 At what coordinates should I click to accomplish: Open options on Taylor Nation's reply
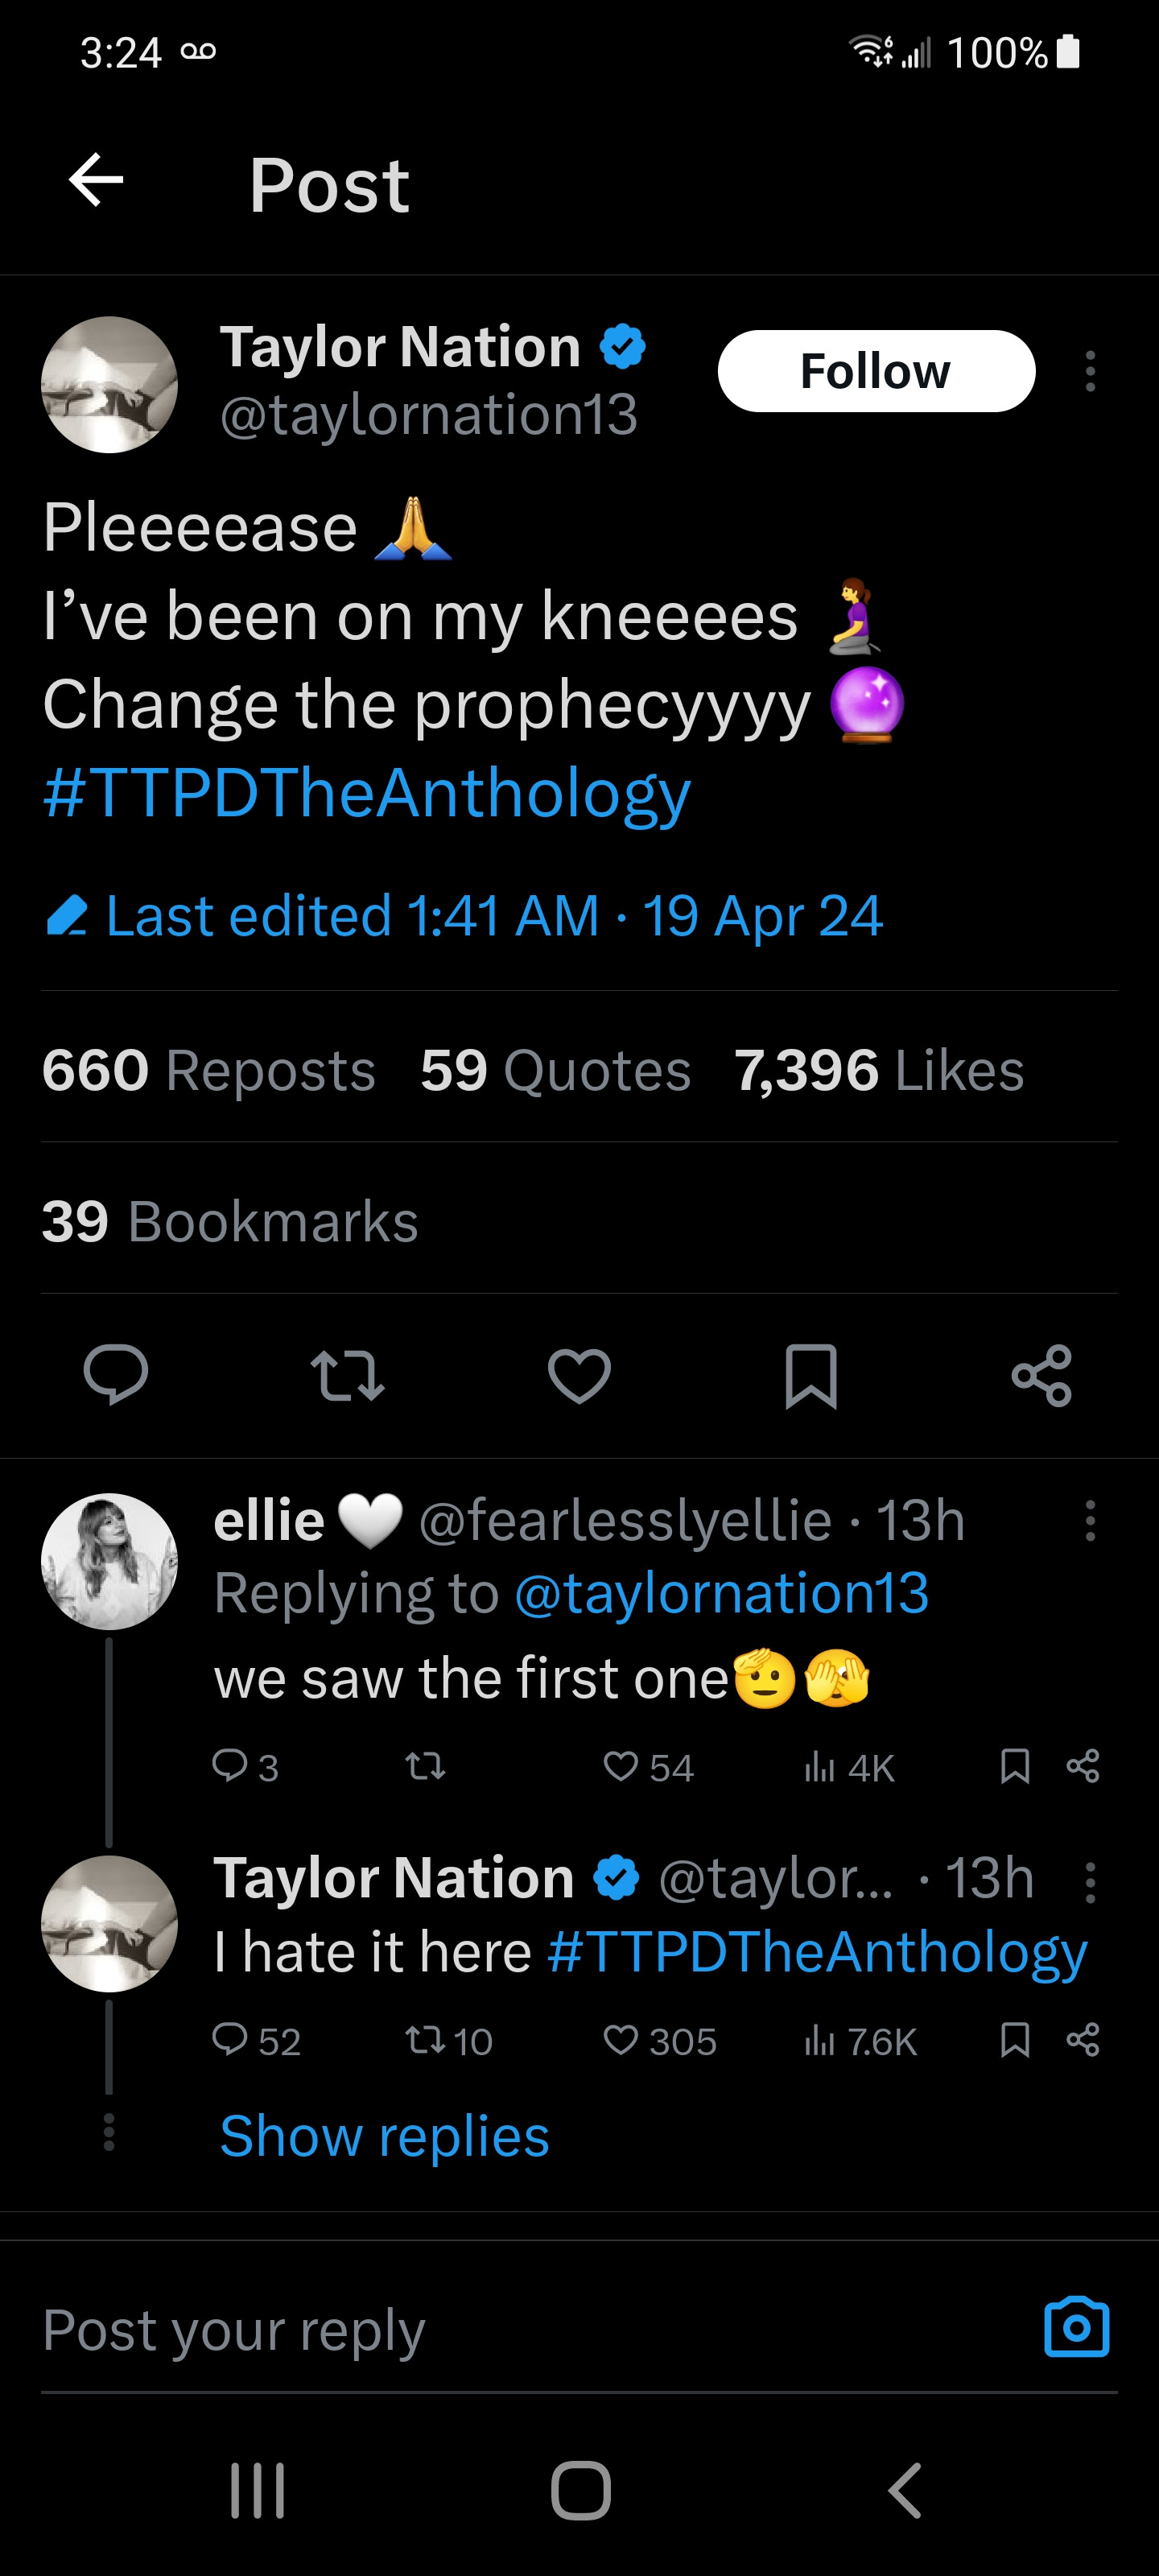[x=1090, y=1882]
